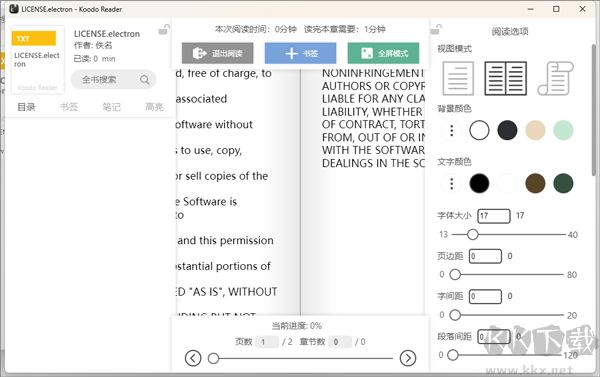600x377 pixels.
Task: Toggle left panel lock icon
Action: pos(164,29)
